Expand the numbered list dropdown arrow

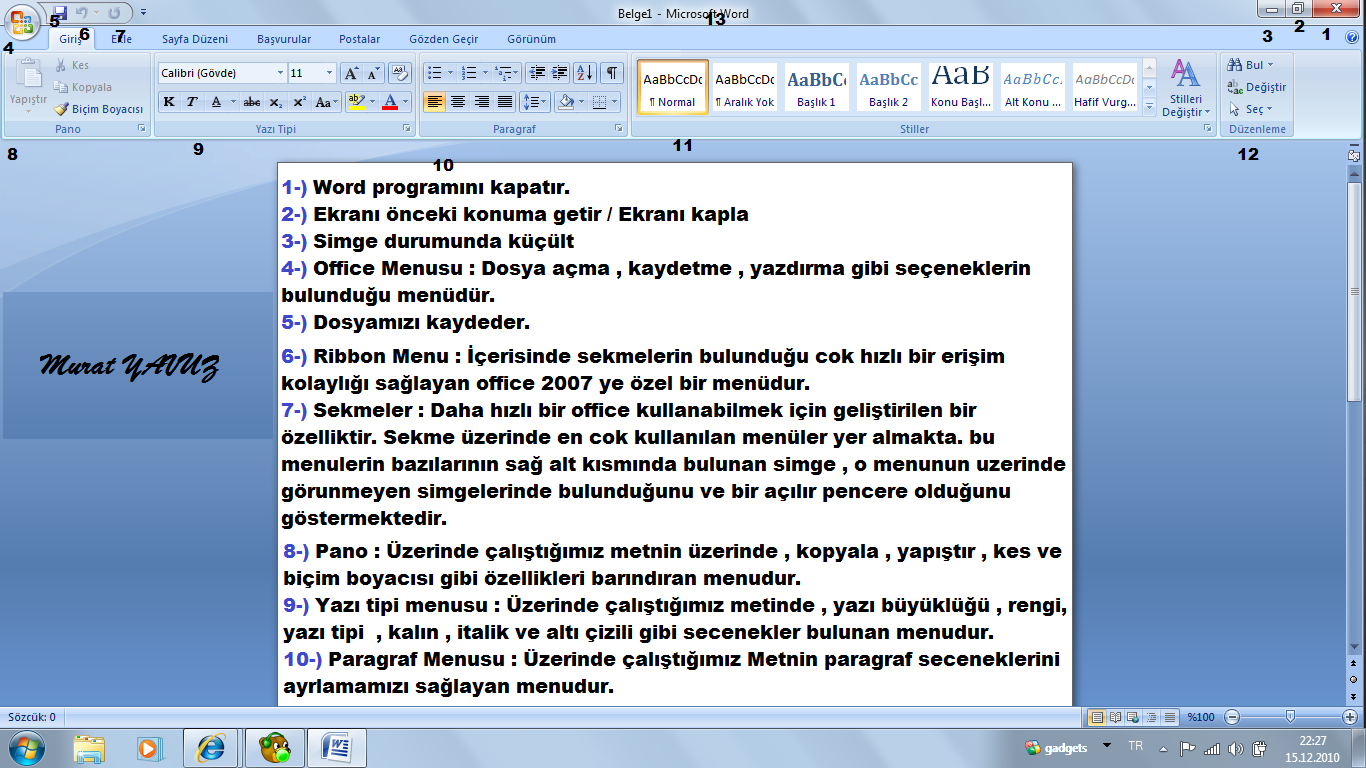click(485, 73)
